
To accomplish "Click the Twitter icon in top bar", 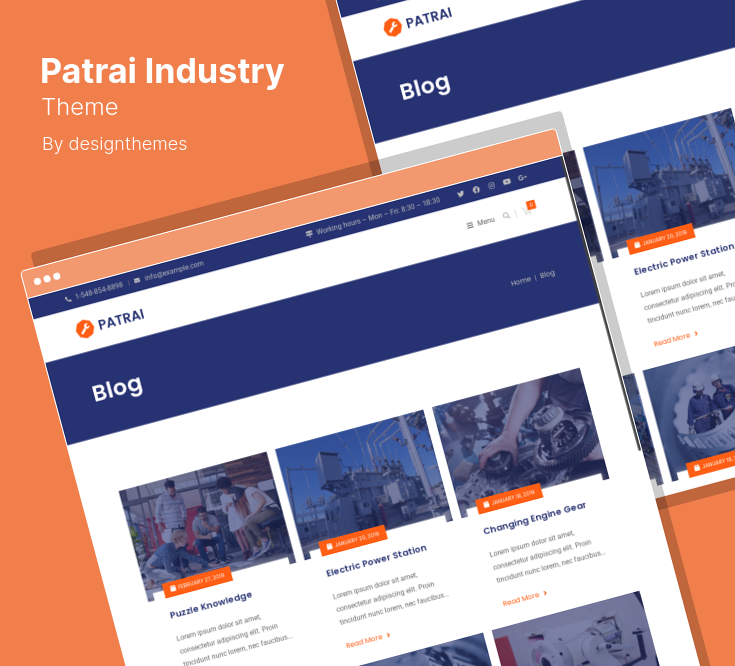I will tap(460, 194).
